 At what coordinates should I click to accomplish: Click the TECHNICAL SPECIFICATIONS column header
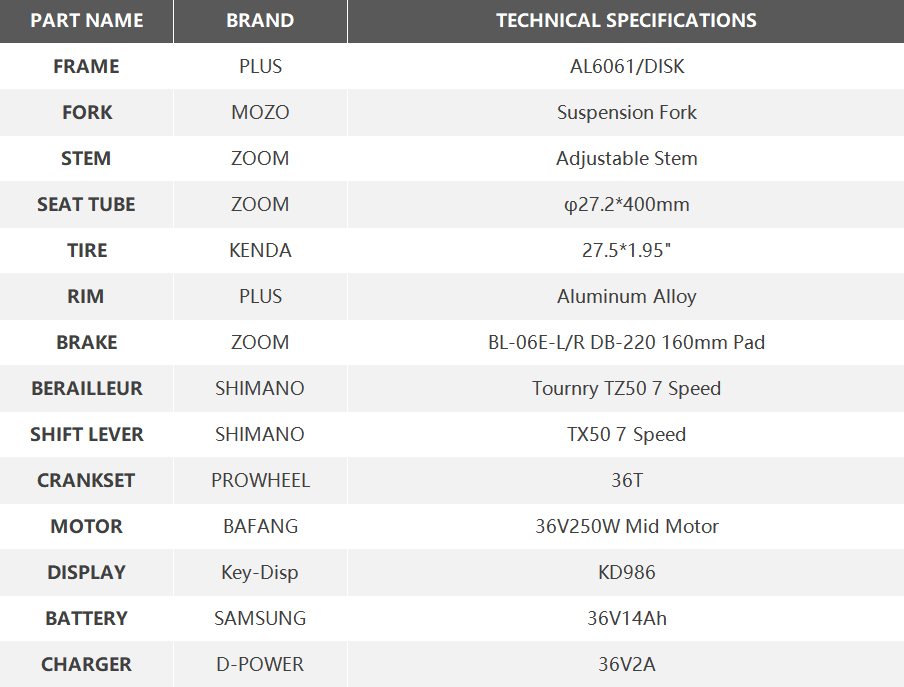[x=626, y=21]
